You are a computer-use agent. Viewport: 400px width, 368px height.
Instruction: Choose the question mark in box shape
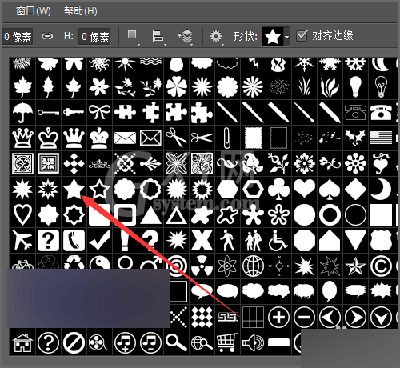(x=48, y=240)
